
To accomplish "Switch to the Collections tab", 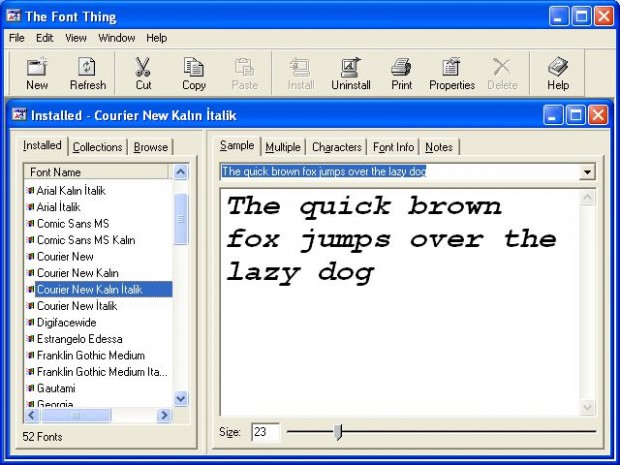I will tap(97, 147).
